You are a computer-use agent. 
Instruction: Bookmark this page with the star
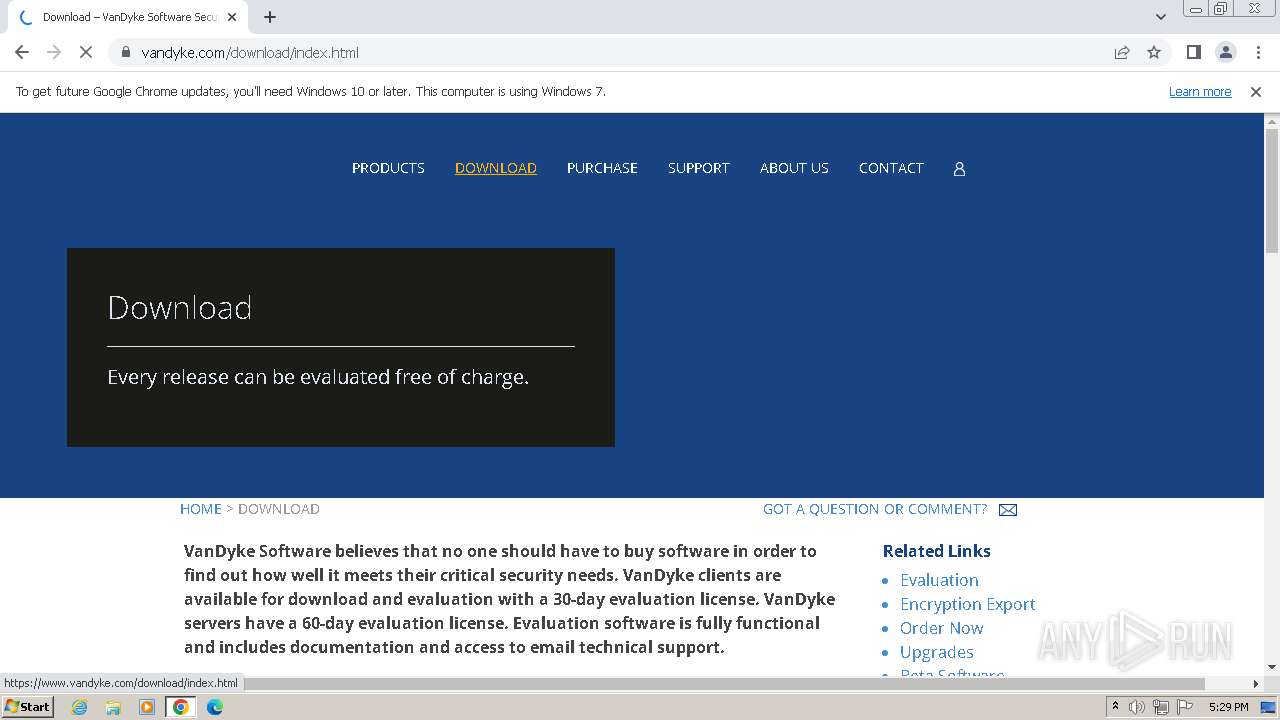pos(1154,52)
